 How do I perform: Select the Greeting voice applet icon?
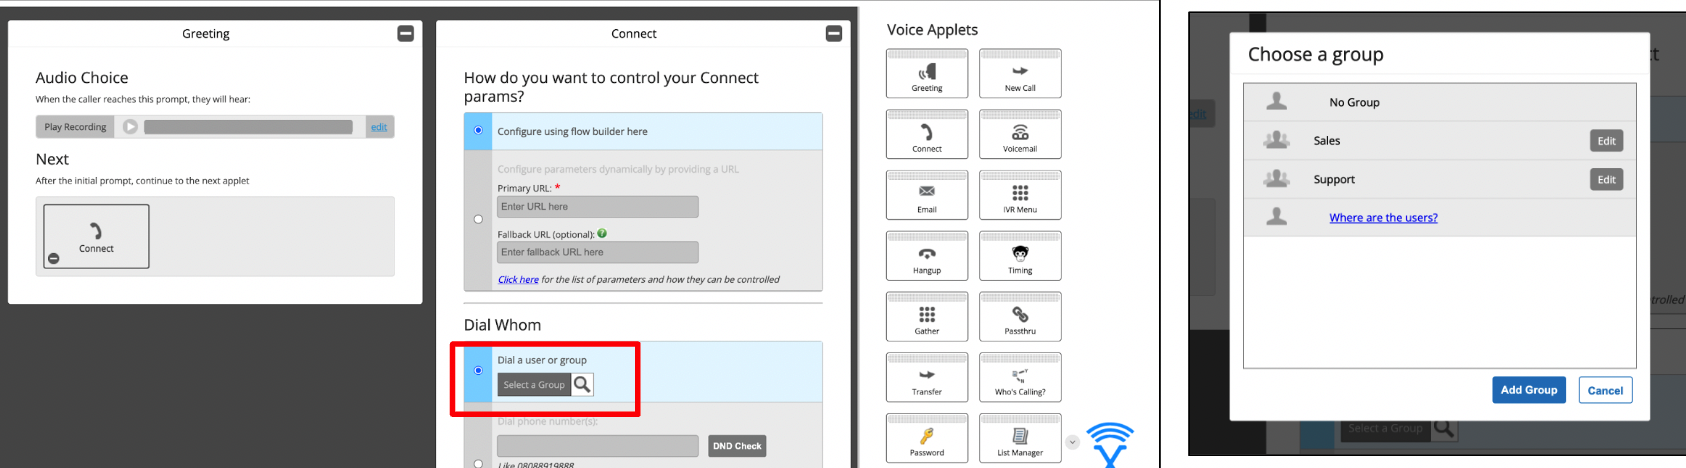coord(926,74)
